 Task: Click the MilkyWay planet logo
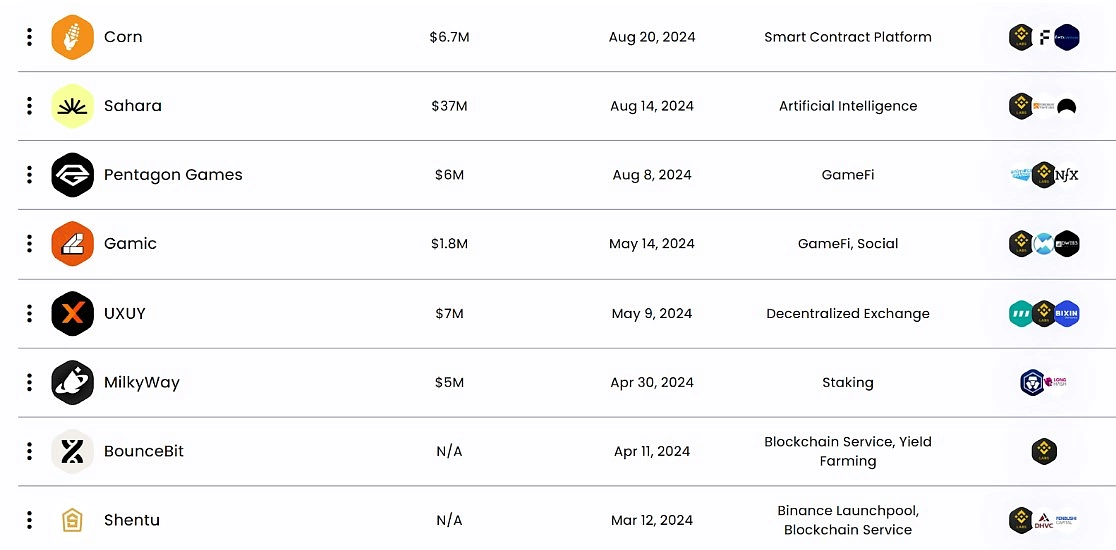pos(73,383)
